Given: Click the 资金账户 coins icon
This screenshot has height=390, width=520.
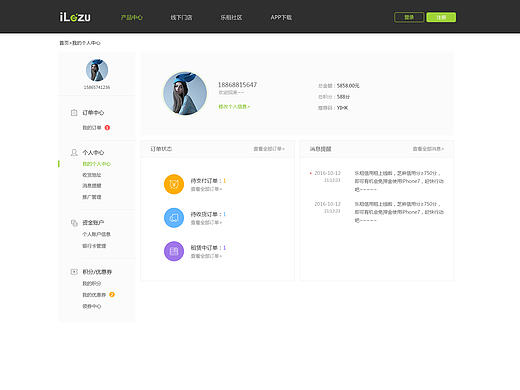Looking at the screenshot, I should tap(74, 223).
